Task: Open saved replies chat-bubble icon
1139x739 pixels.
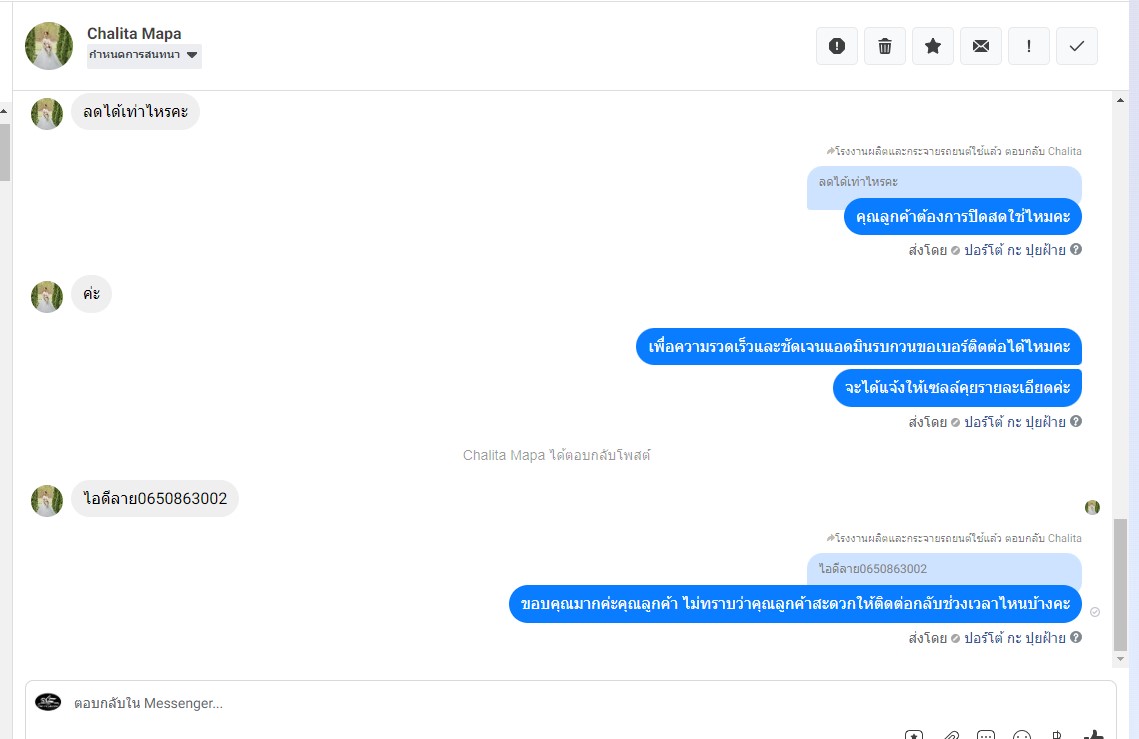Action: click(986, 735)
